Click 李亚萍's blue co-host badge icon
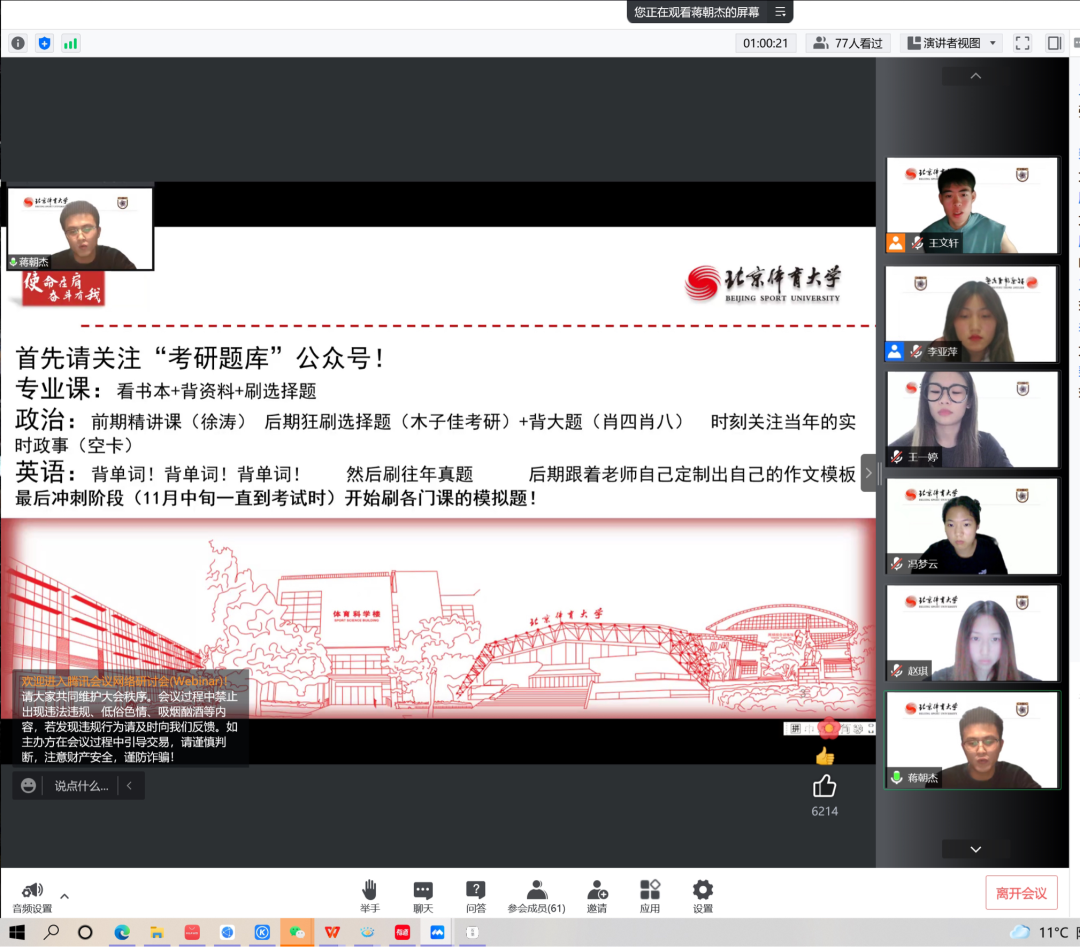 [895, 351]
